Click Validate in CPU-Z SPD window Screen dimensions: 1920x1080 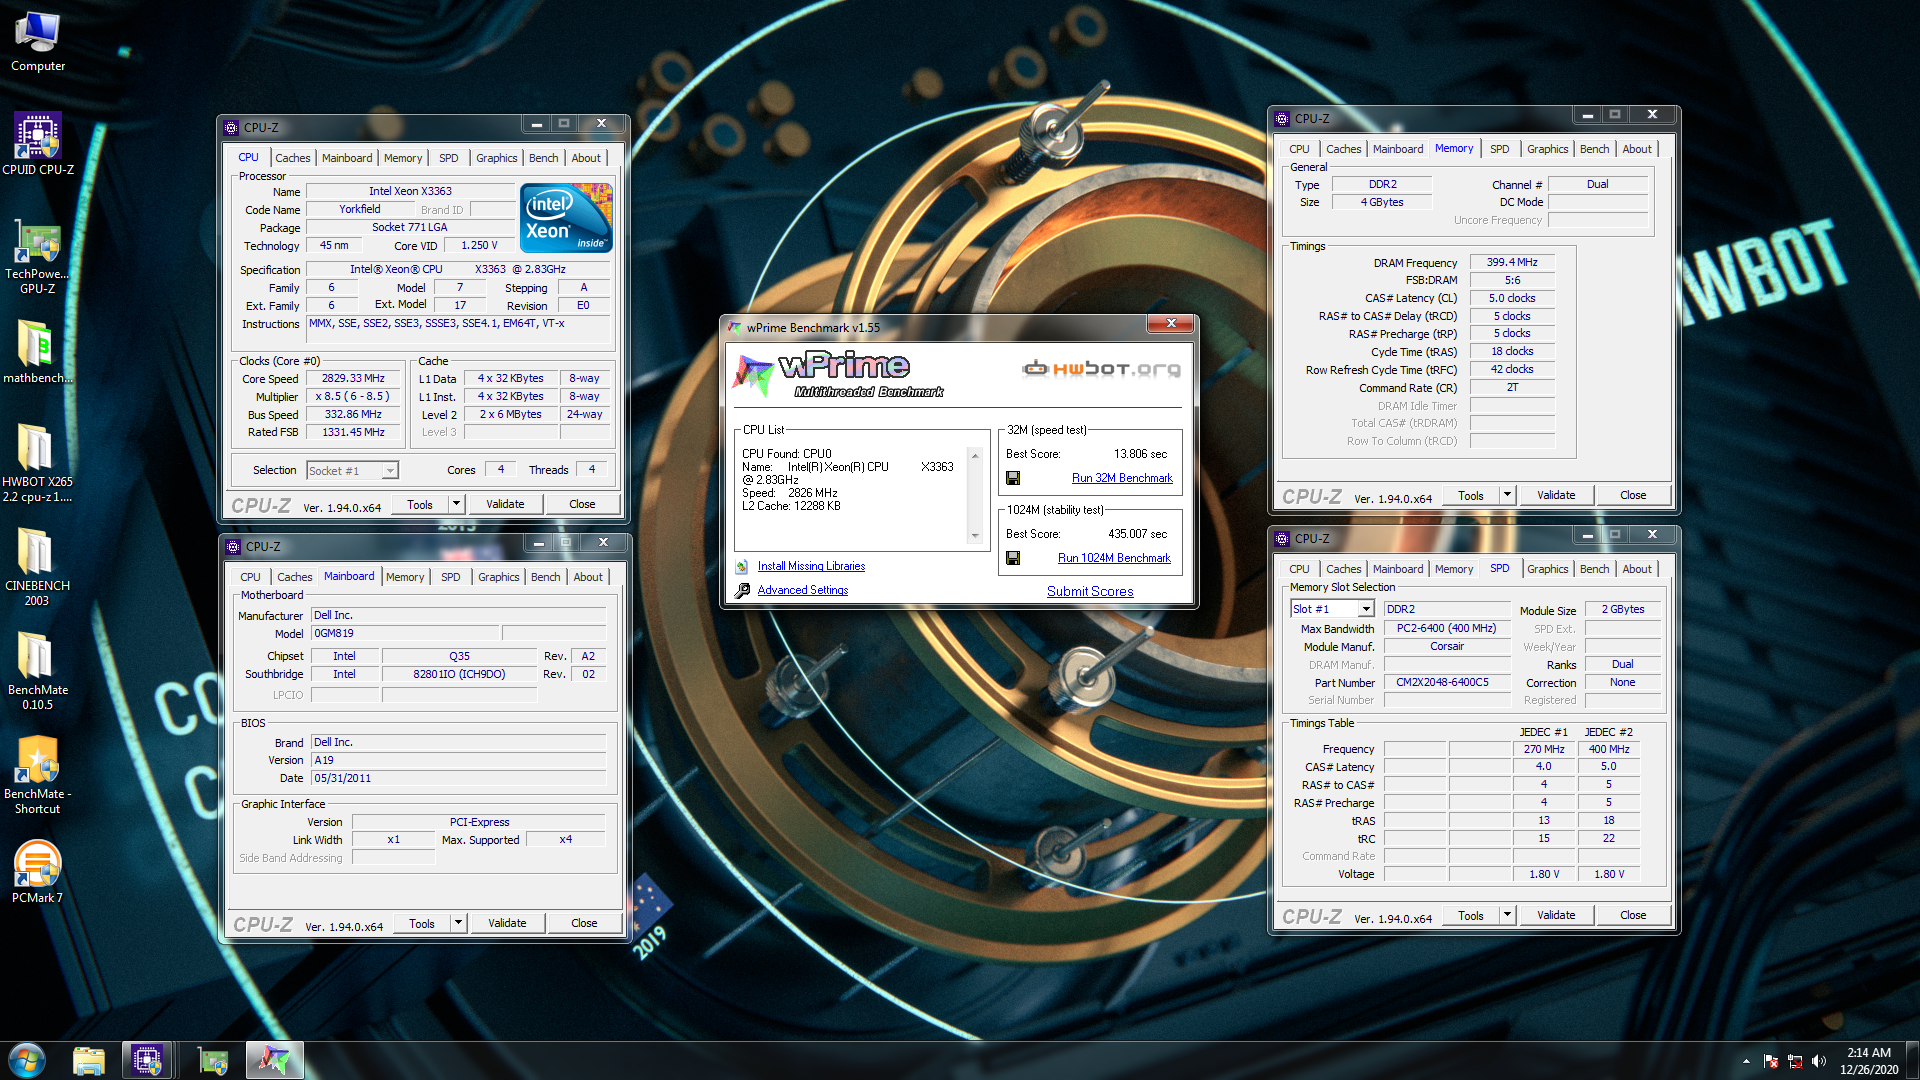point(1556,915)
